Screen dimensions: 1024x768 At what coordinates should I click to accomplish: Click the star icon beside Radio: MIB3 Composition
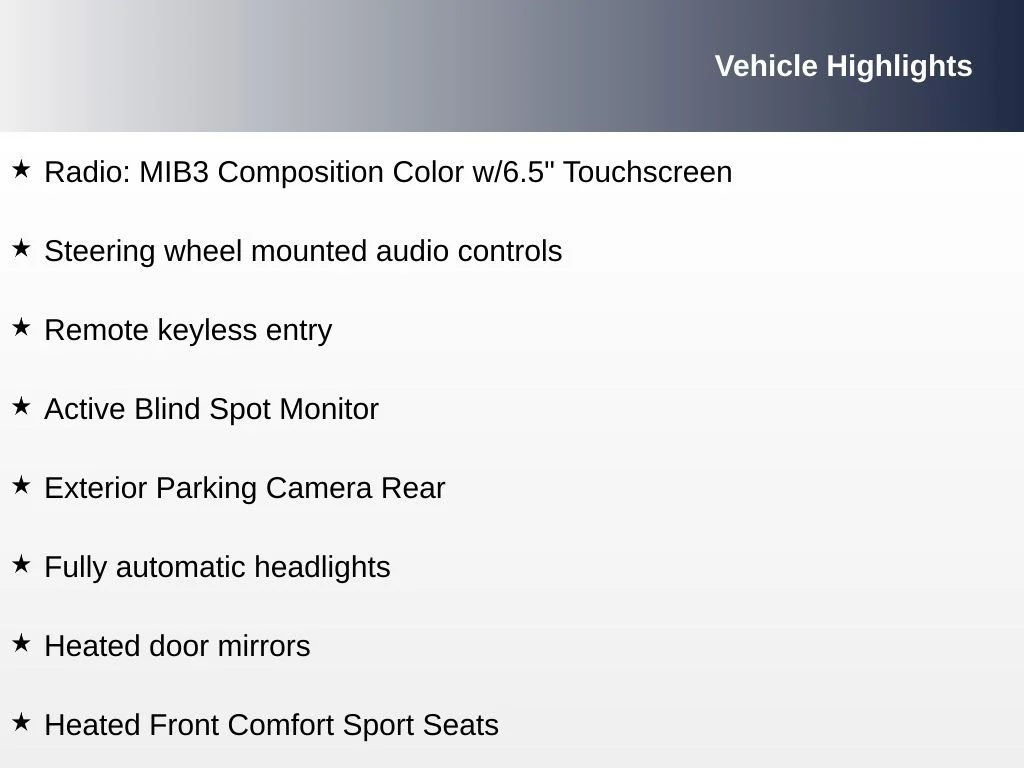[21, 170]
